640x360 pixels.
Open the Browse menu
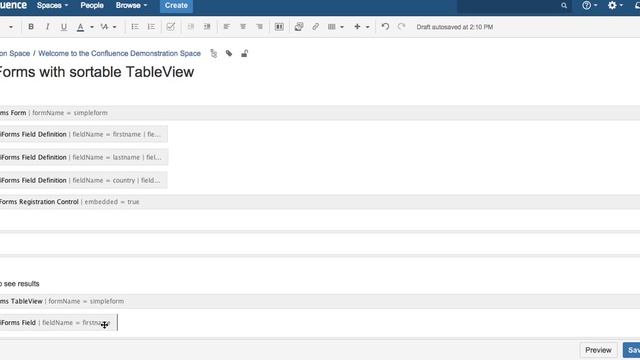click(131, 6)
